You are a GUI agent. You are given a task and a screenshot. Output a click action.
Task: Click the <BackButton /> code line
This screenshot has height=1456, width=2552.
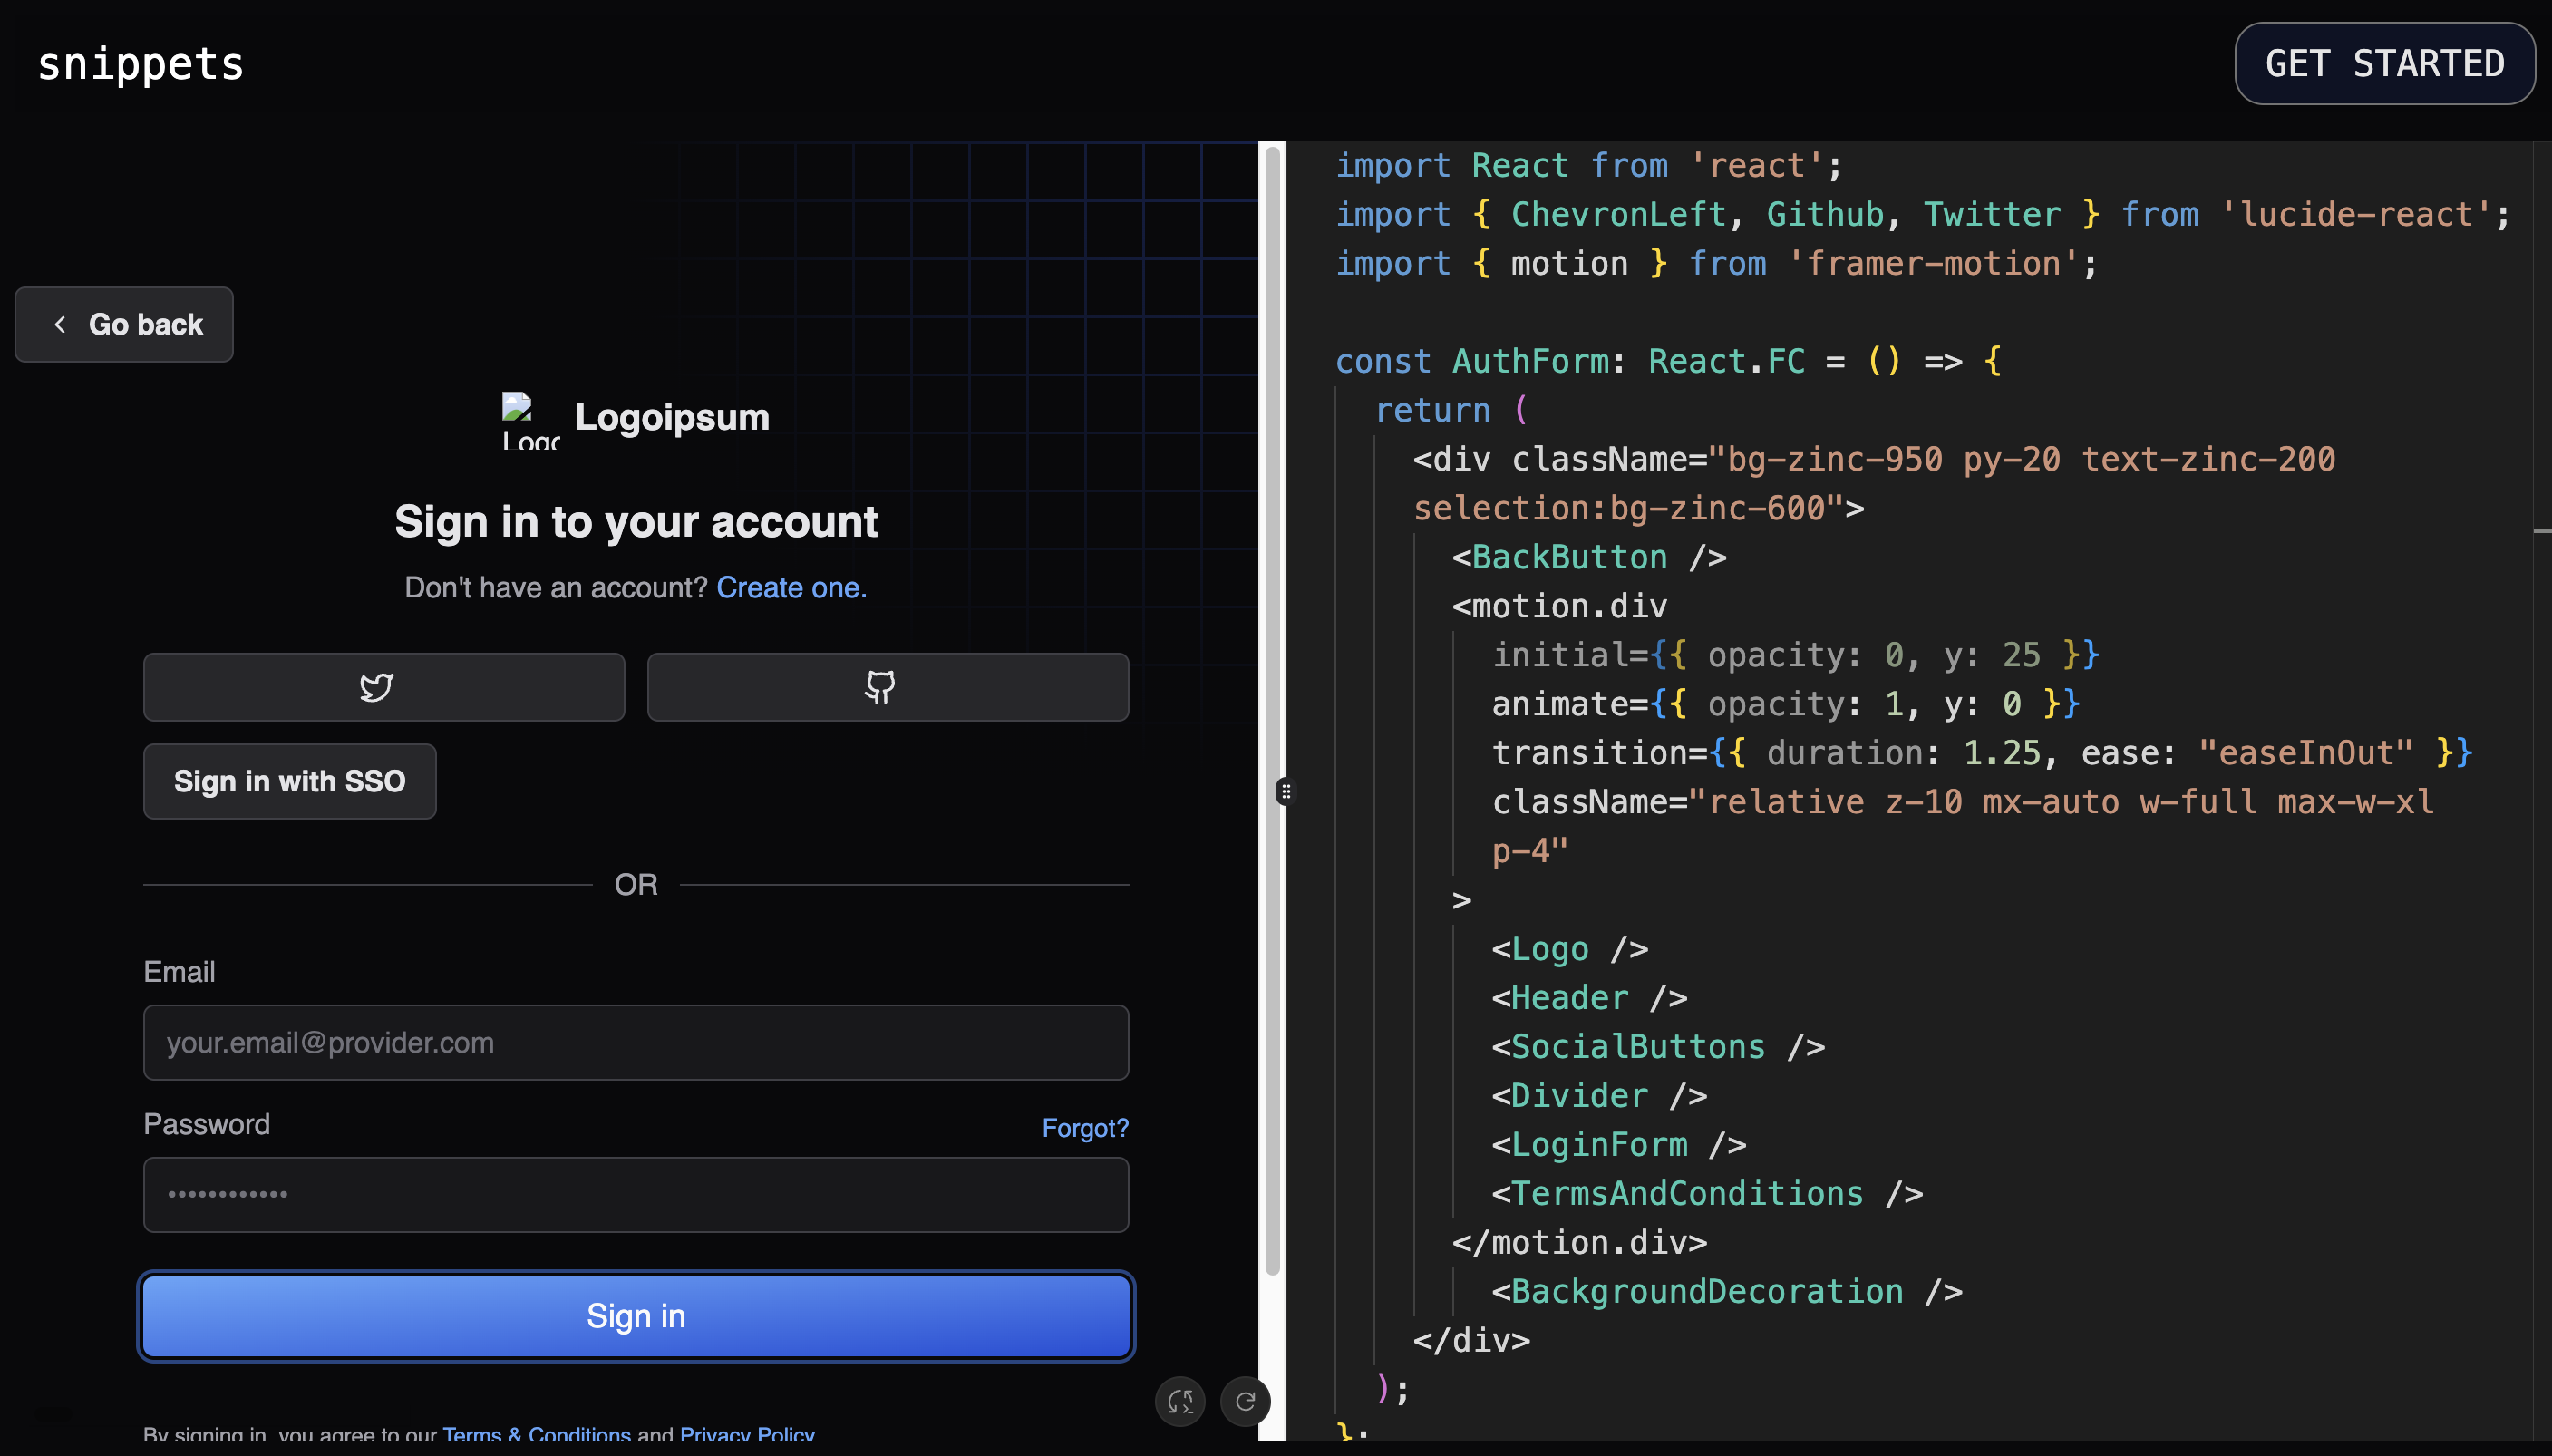[1589, 557]
